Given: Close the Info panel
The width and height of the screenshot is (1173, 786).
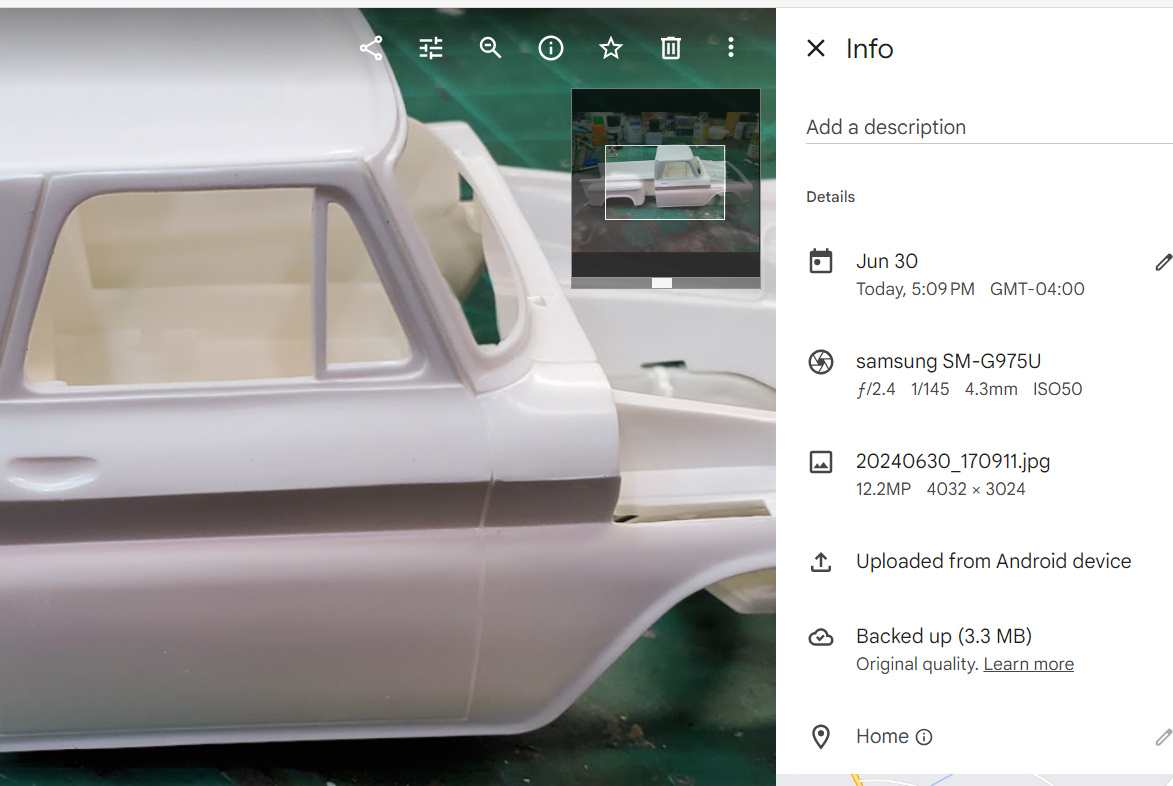Looking at the screenshot, I should tap(816, 48).
